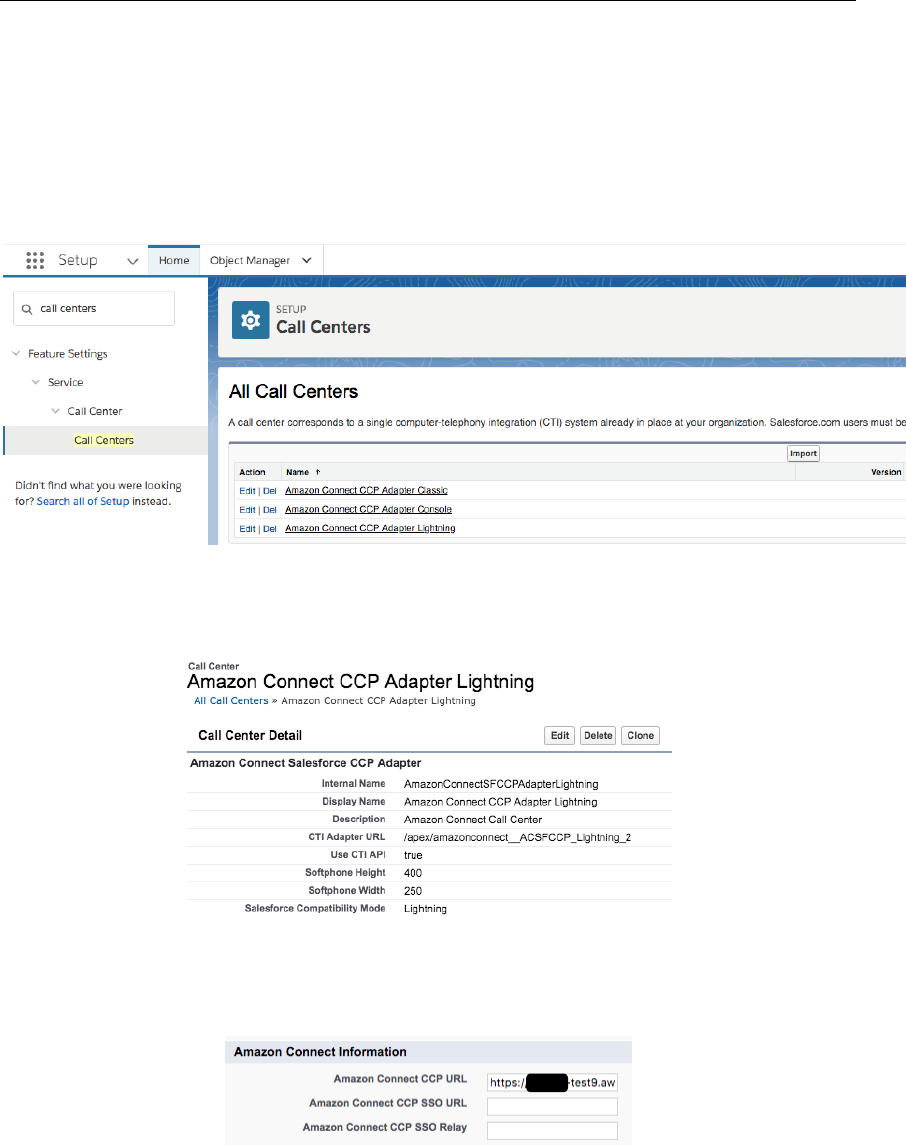906x1145 pixels.
Task: Click the All Call Centers breadcrumb link
Action: tap(231, 701)
